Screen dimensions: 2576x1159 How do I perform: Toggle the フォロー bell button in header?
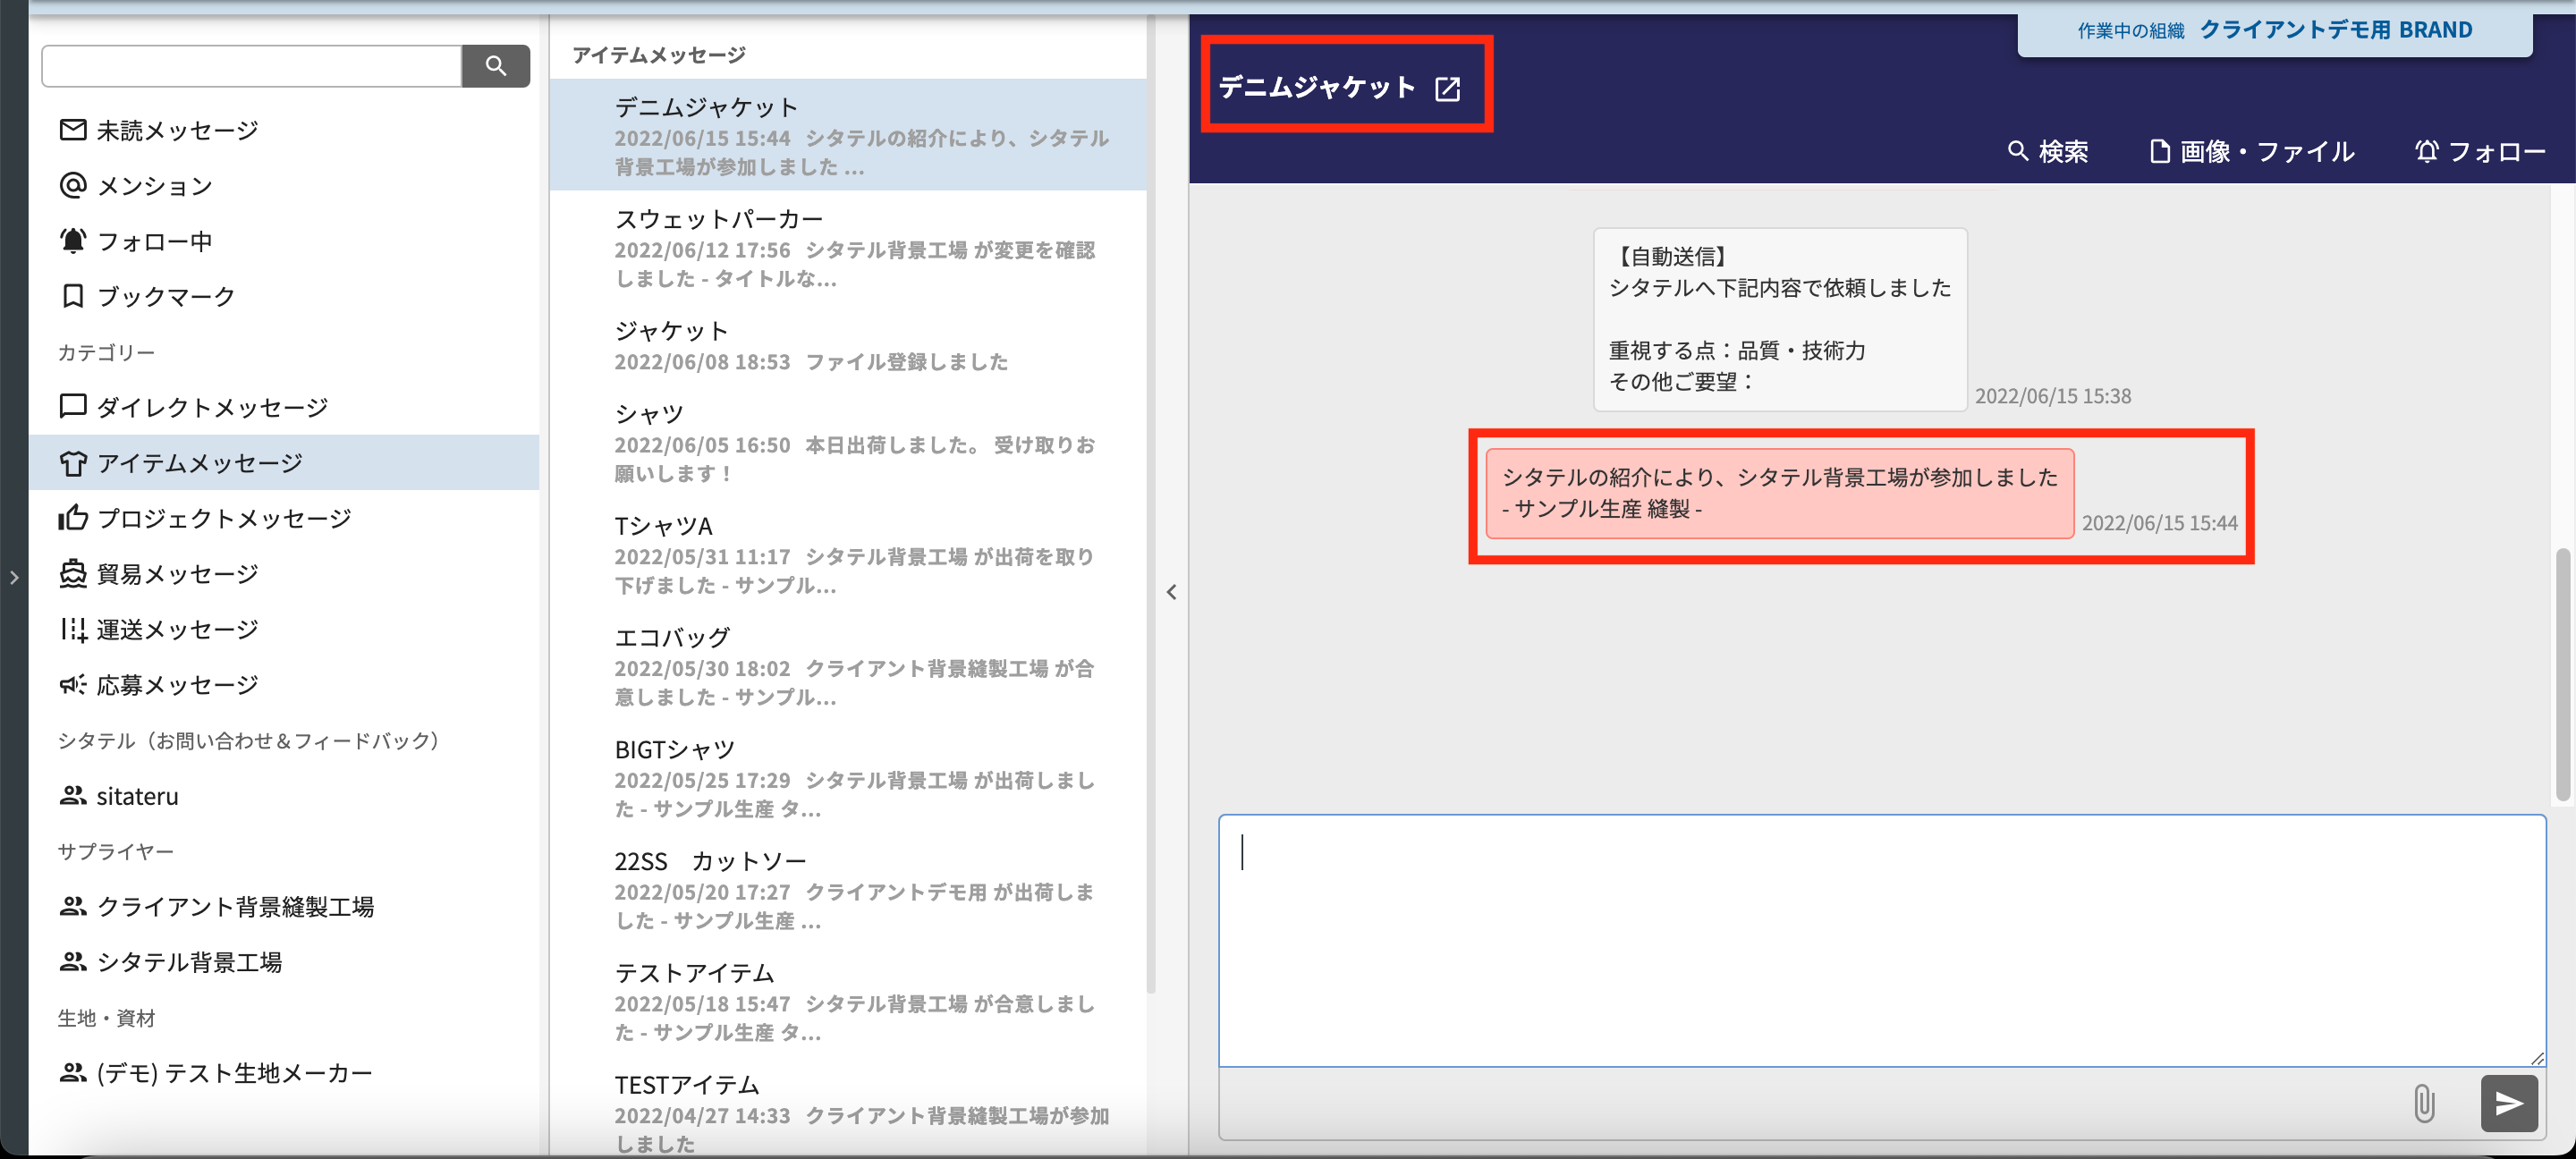[2479, 152]
